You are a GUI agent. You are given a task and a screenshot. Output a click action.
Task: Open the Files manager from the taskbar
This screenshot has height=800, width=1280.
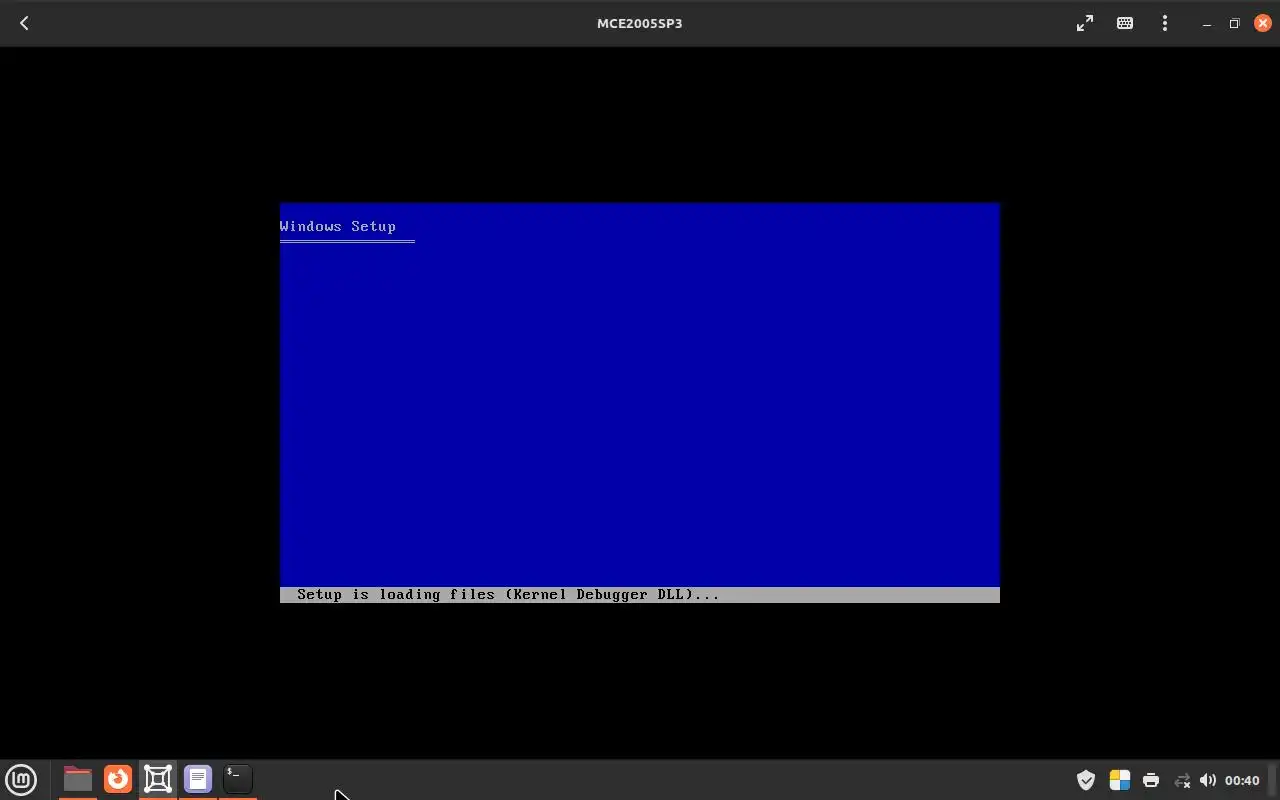click(x=77, y=779)
